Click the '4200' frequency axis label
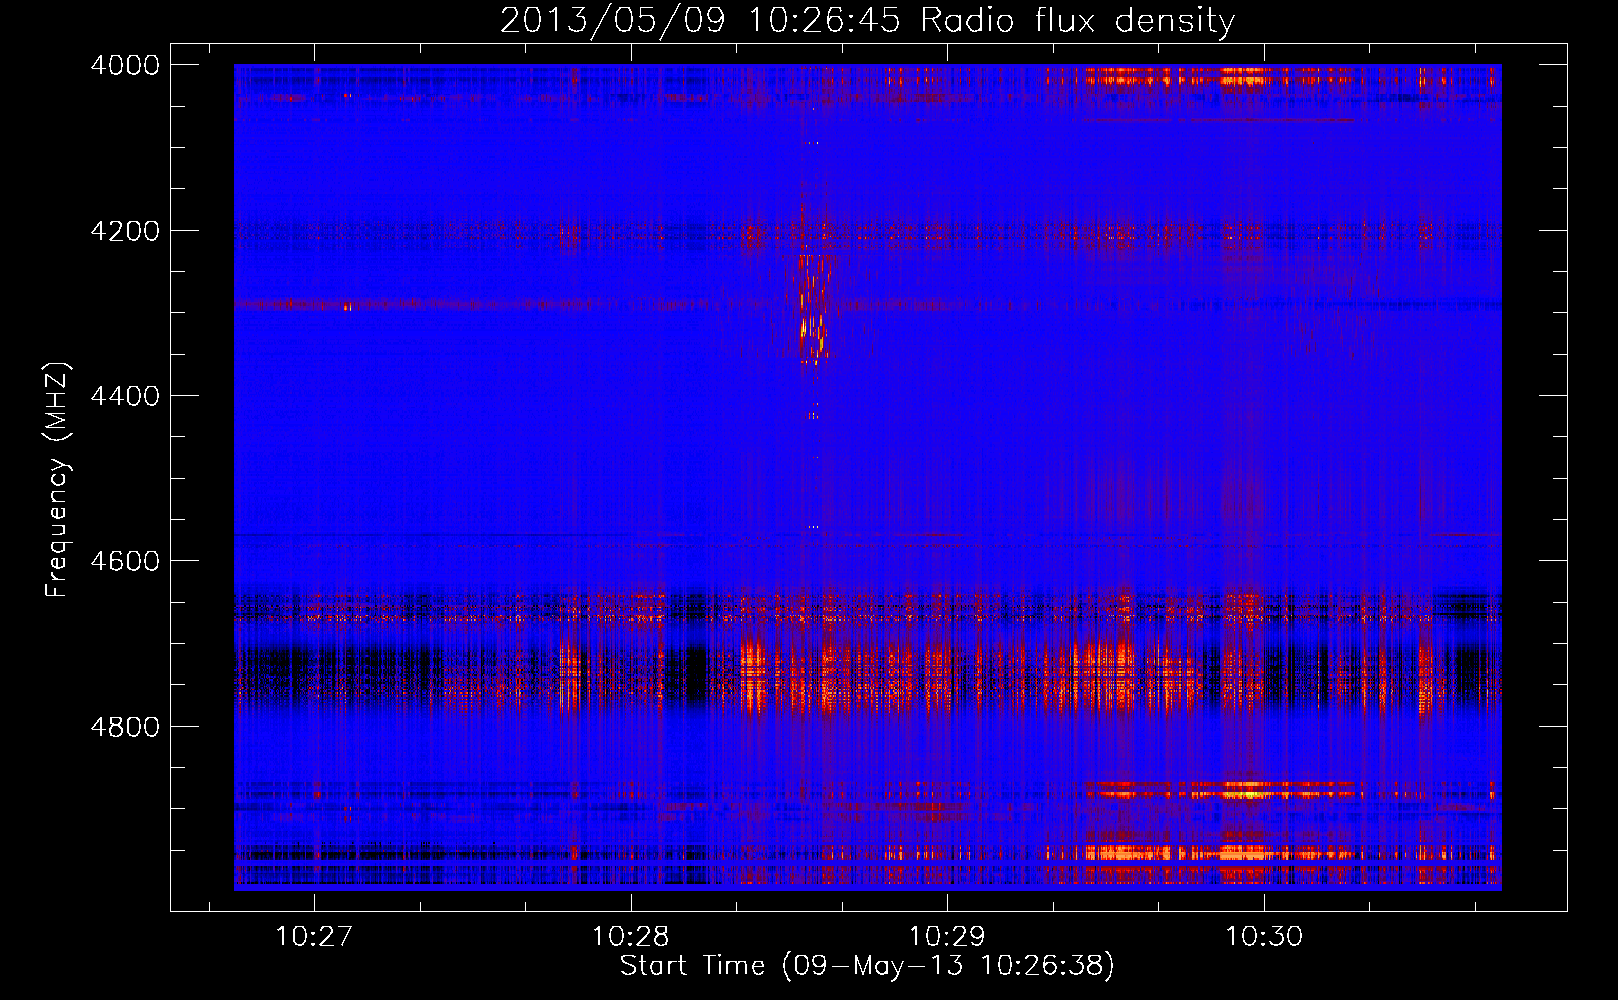This screenshot has width=1618, height=1000. tap(125, 231)
